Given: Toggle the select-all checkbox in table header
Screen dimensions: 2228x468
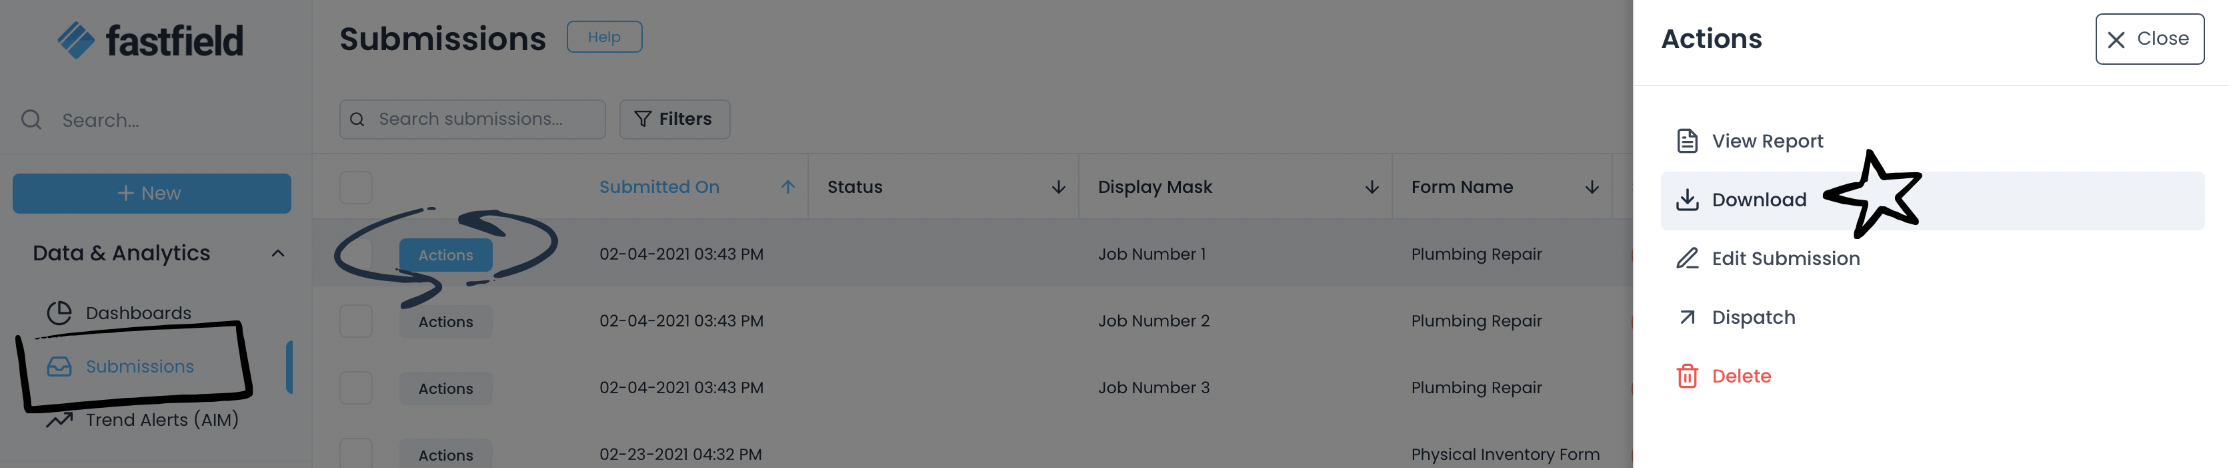Looking at the screenshot, I should [x=356, y=187].
